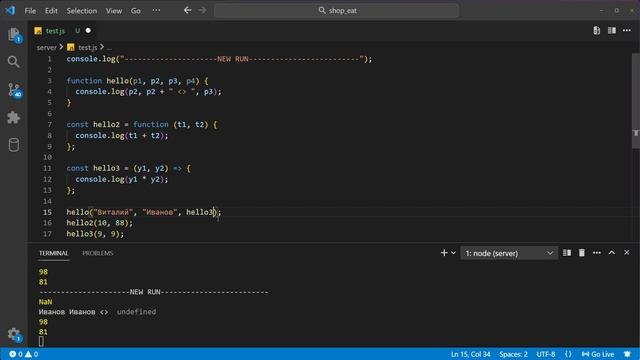Click the breadcrumb trailing ellipsis
Screen dimensions: 640x360
[x=109, y=48]
